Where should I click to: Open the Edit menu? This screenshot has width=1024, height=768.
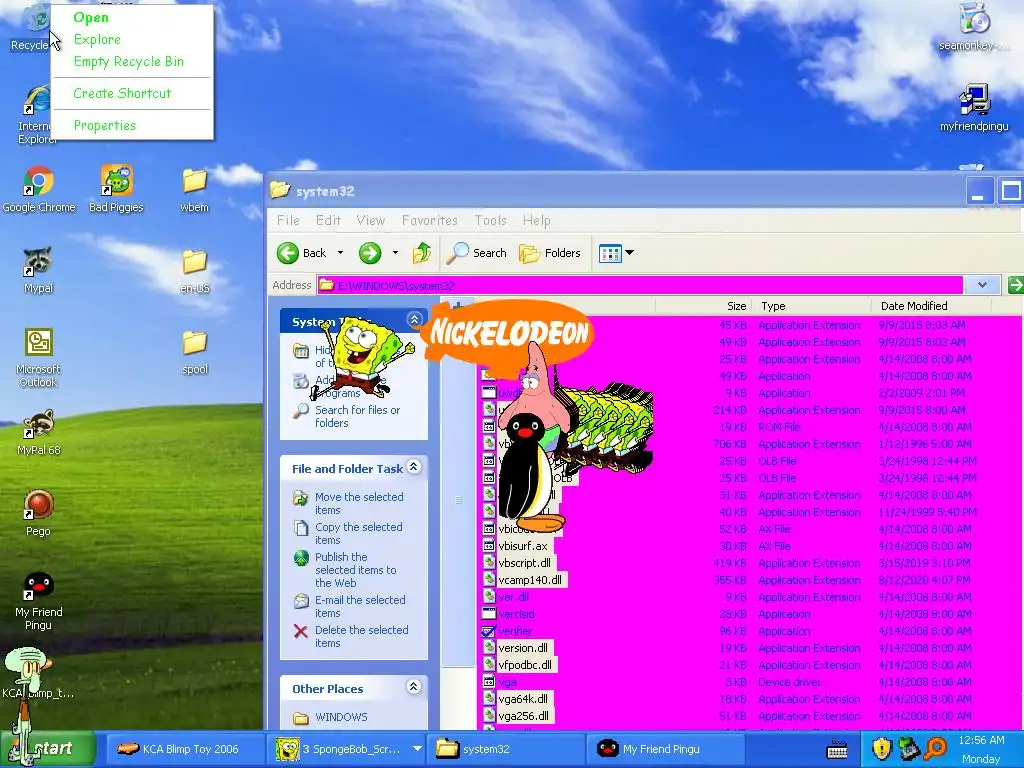coord(328,221)
